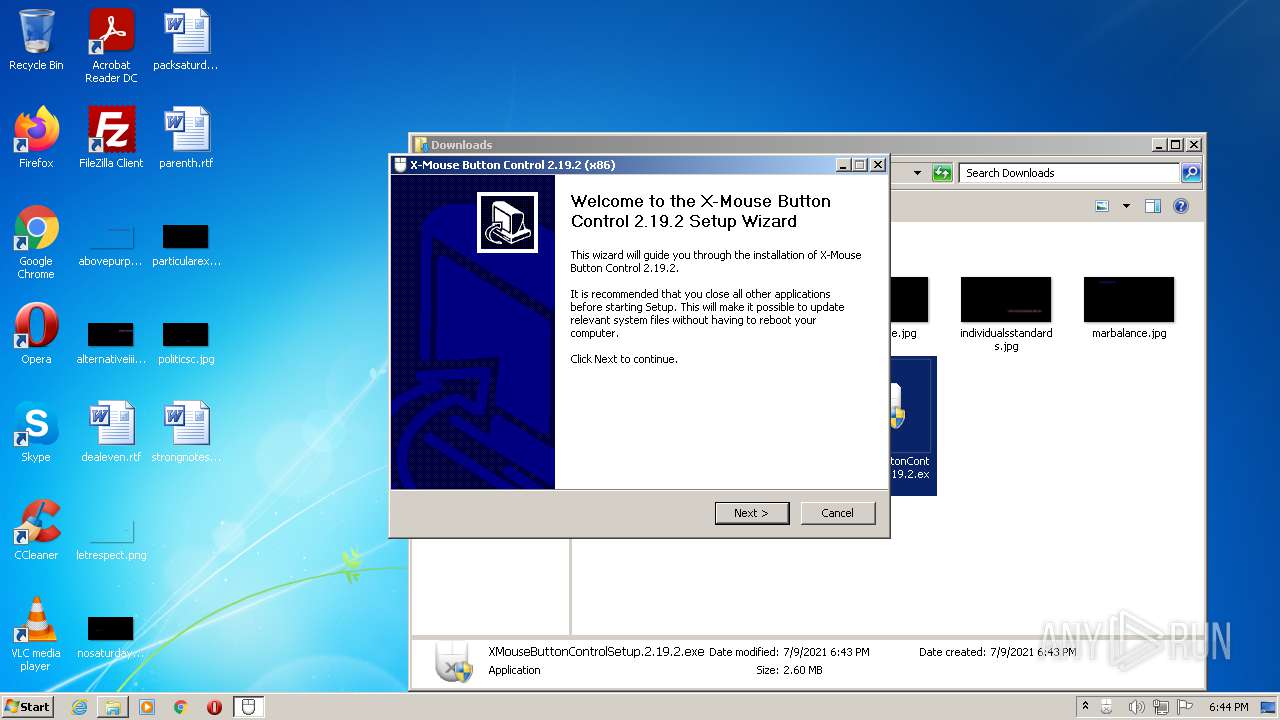This screenshot has width=1280, height=720.
Task: Select the particularex... desktop file
Action: (186, 246)
